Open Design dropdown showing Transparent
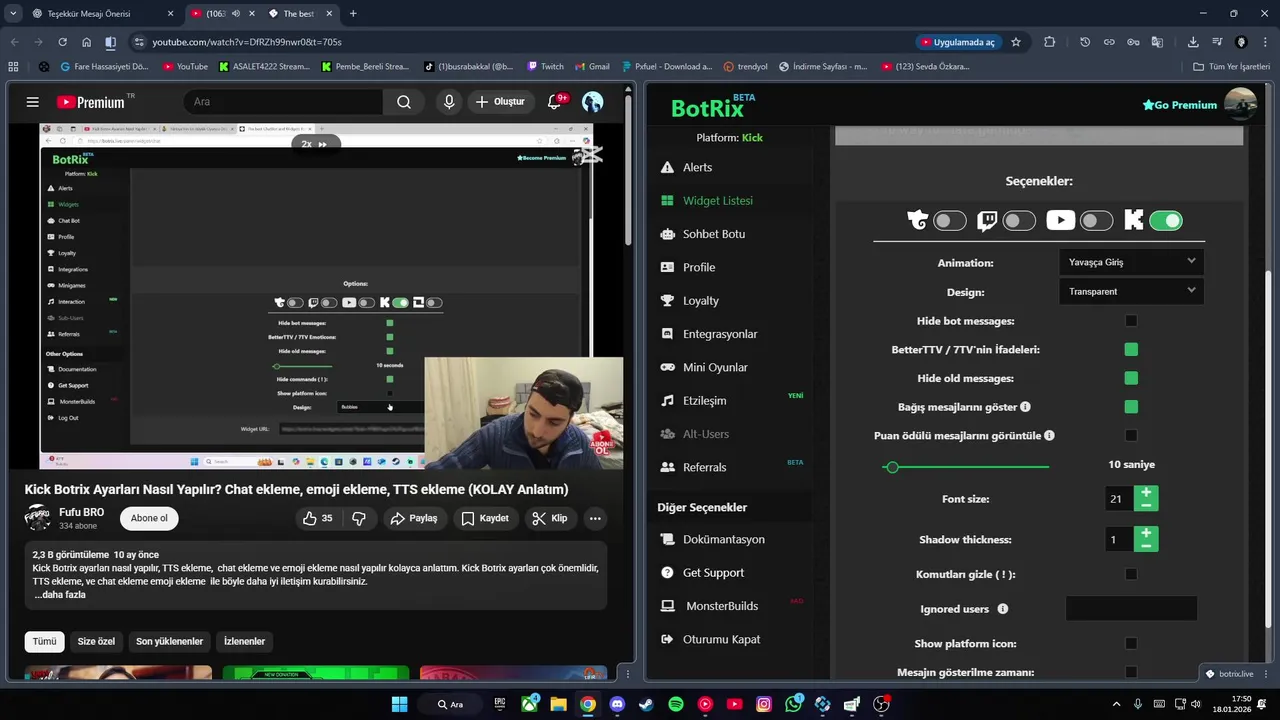This screenshot has width=1280, height=720. pyautogui.click(x=1131, y=291)
